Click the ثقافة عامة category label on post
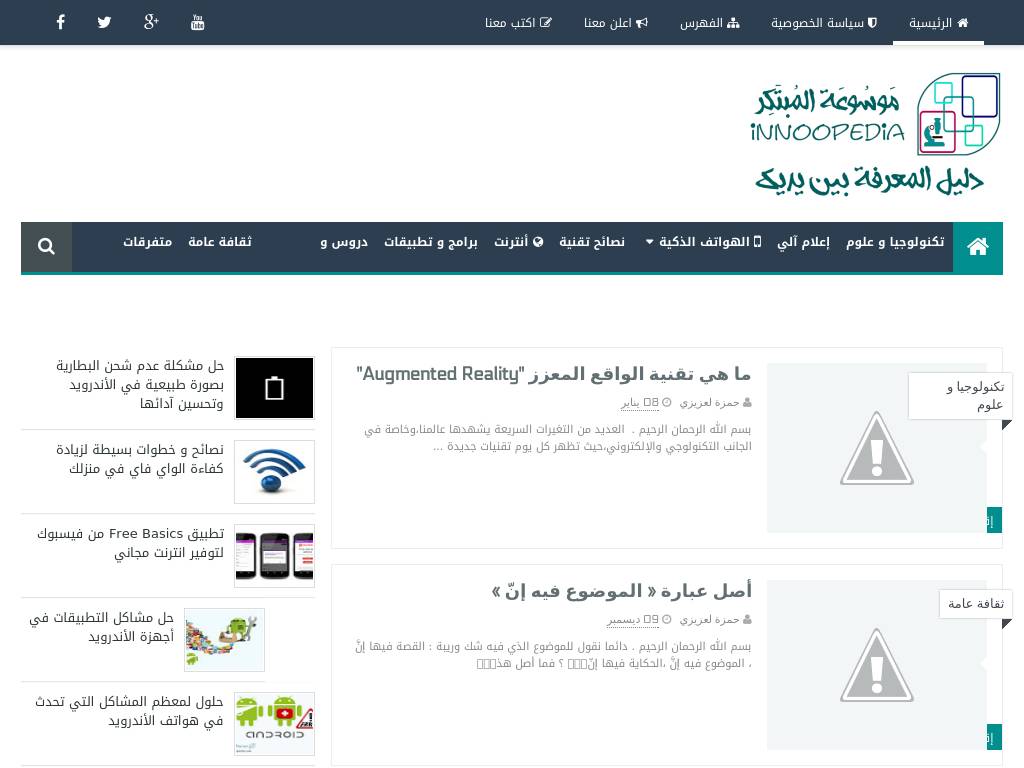Screen dimensions: 1024x768 (x=975, y=604)
